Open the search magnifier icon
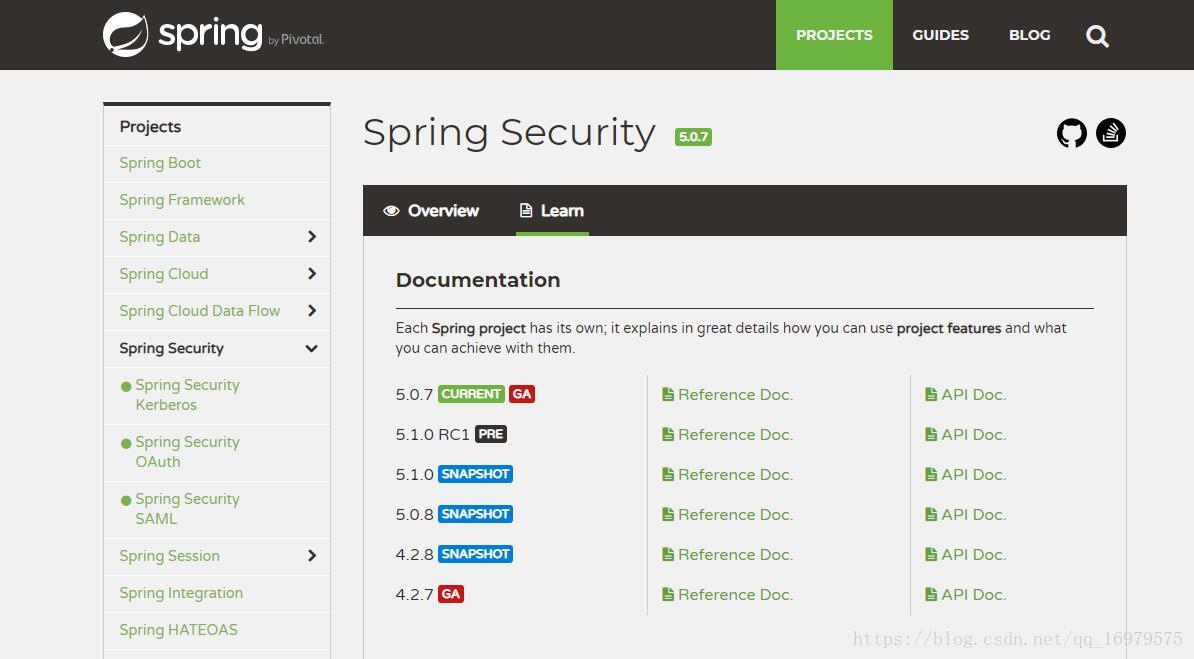The width and height of the screenshot is (1194, 659). [1097, 36]
